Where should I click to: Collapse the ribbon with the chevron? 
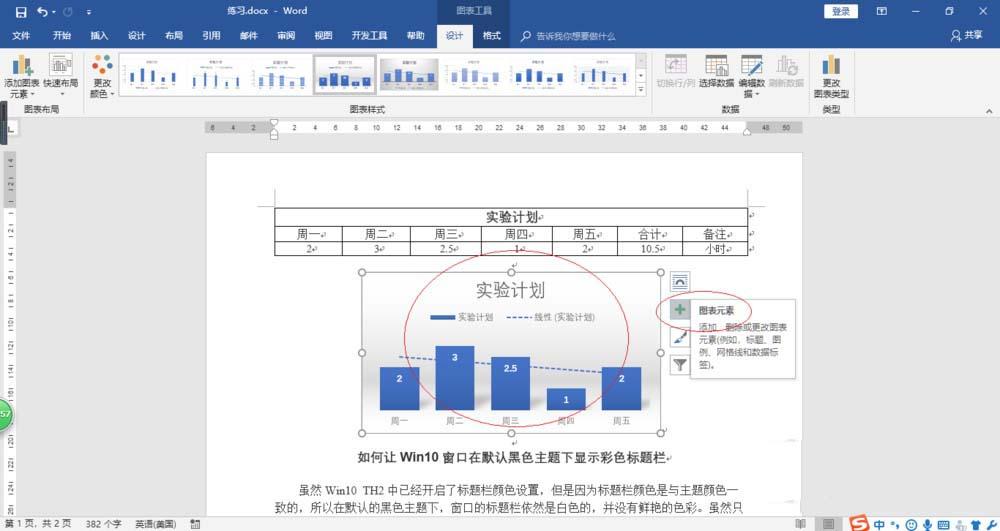click(x=989, y=111)
